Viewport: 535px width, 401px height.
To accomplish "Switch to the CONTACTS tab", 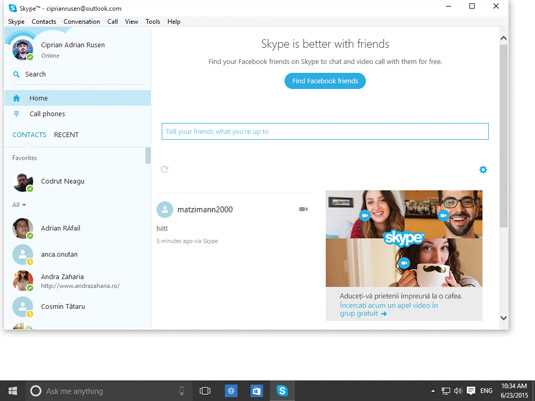I will [29, 134].
